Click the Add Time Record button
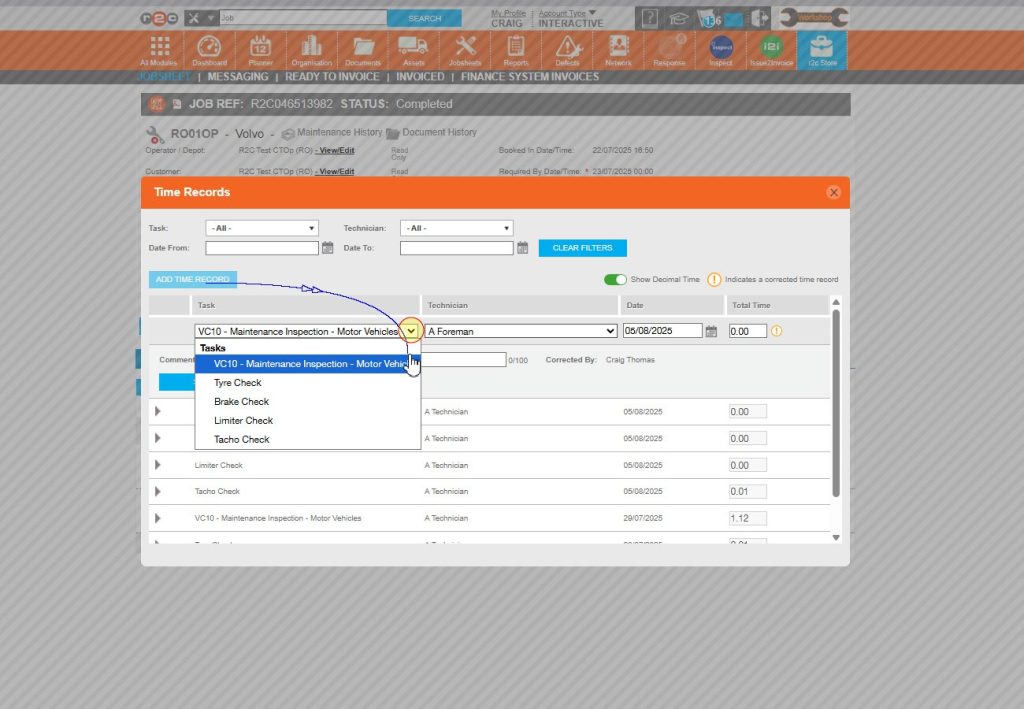Viewport: 1024px width, 709px height. pyautogui.click(x=193, y=279)
